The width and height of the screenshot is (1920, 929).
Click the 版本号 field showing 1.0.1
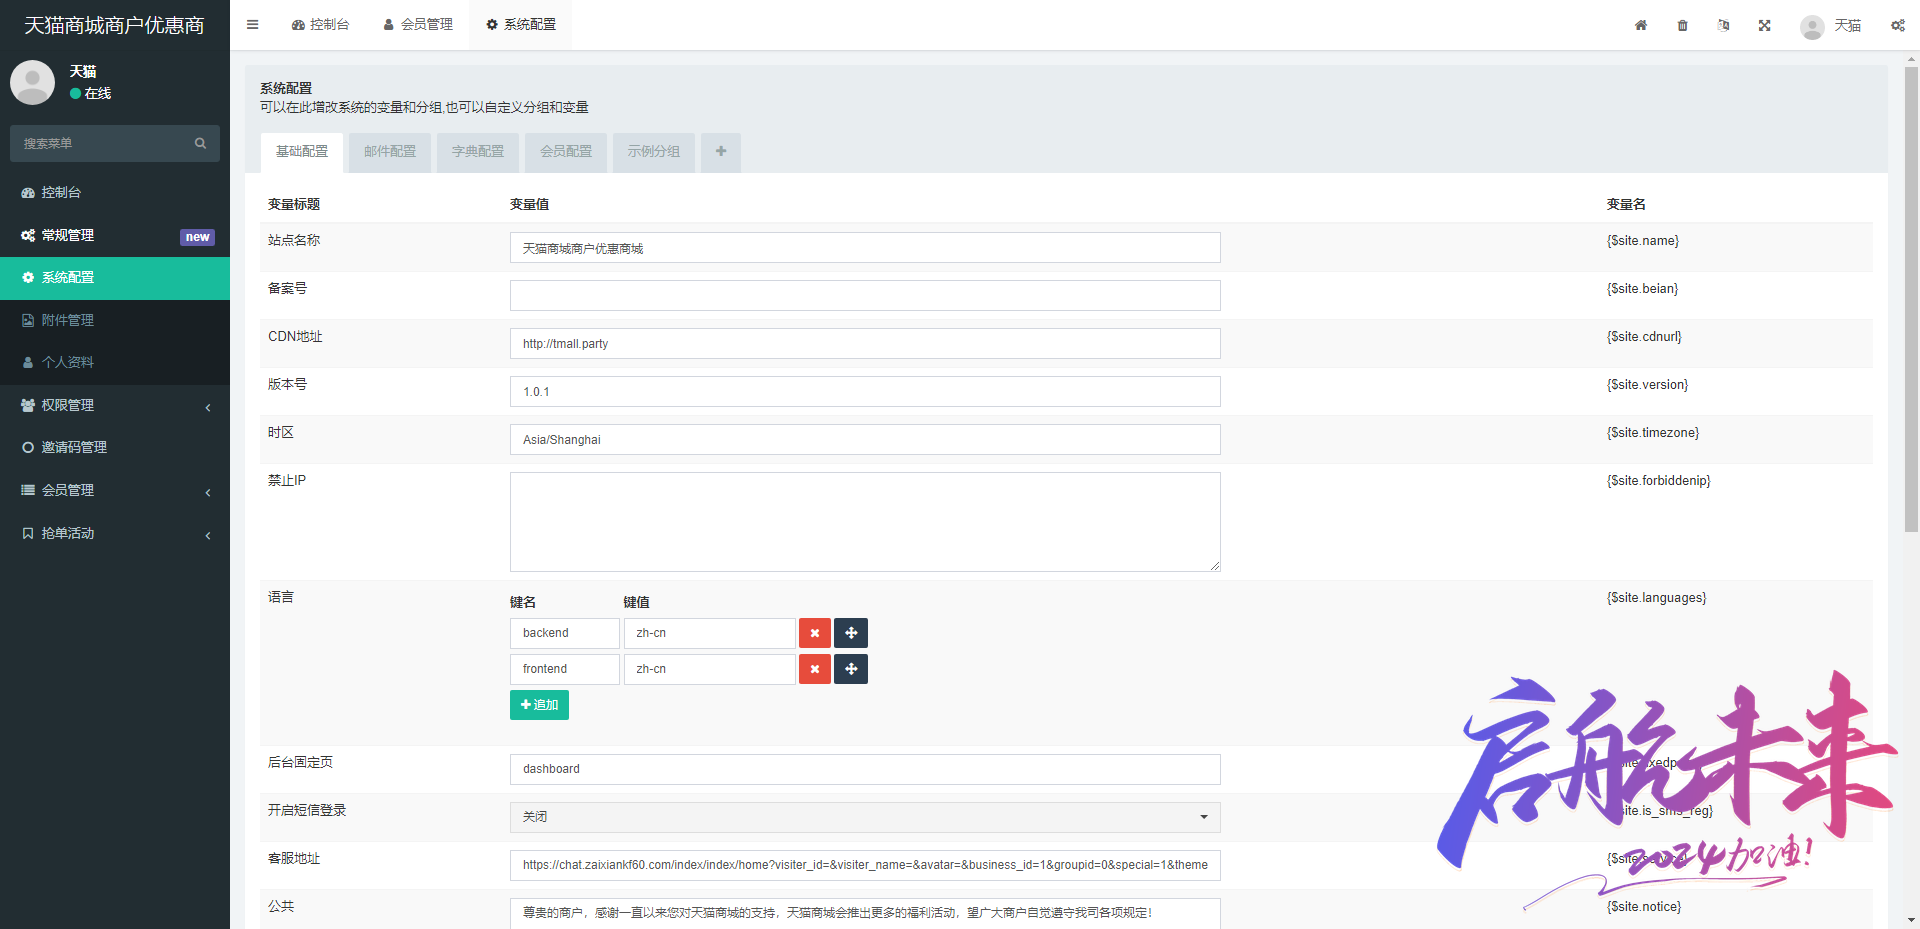865,392
